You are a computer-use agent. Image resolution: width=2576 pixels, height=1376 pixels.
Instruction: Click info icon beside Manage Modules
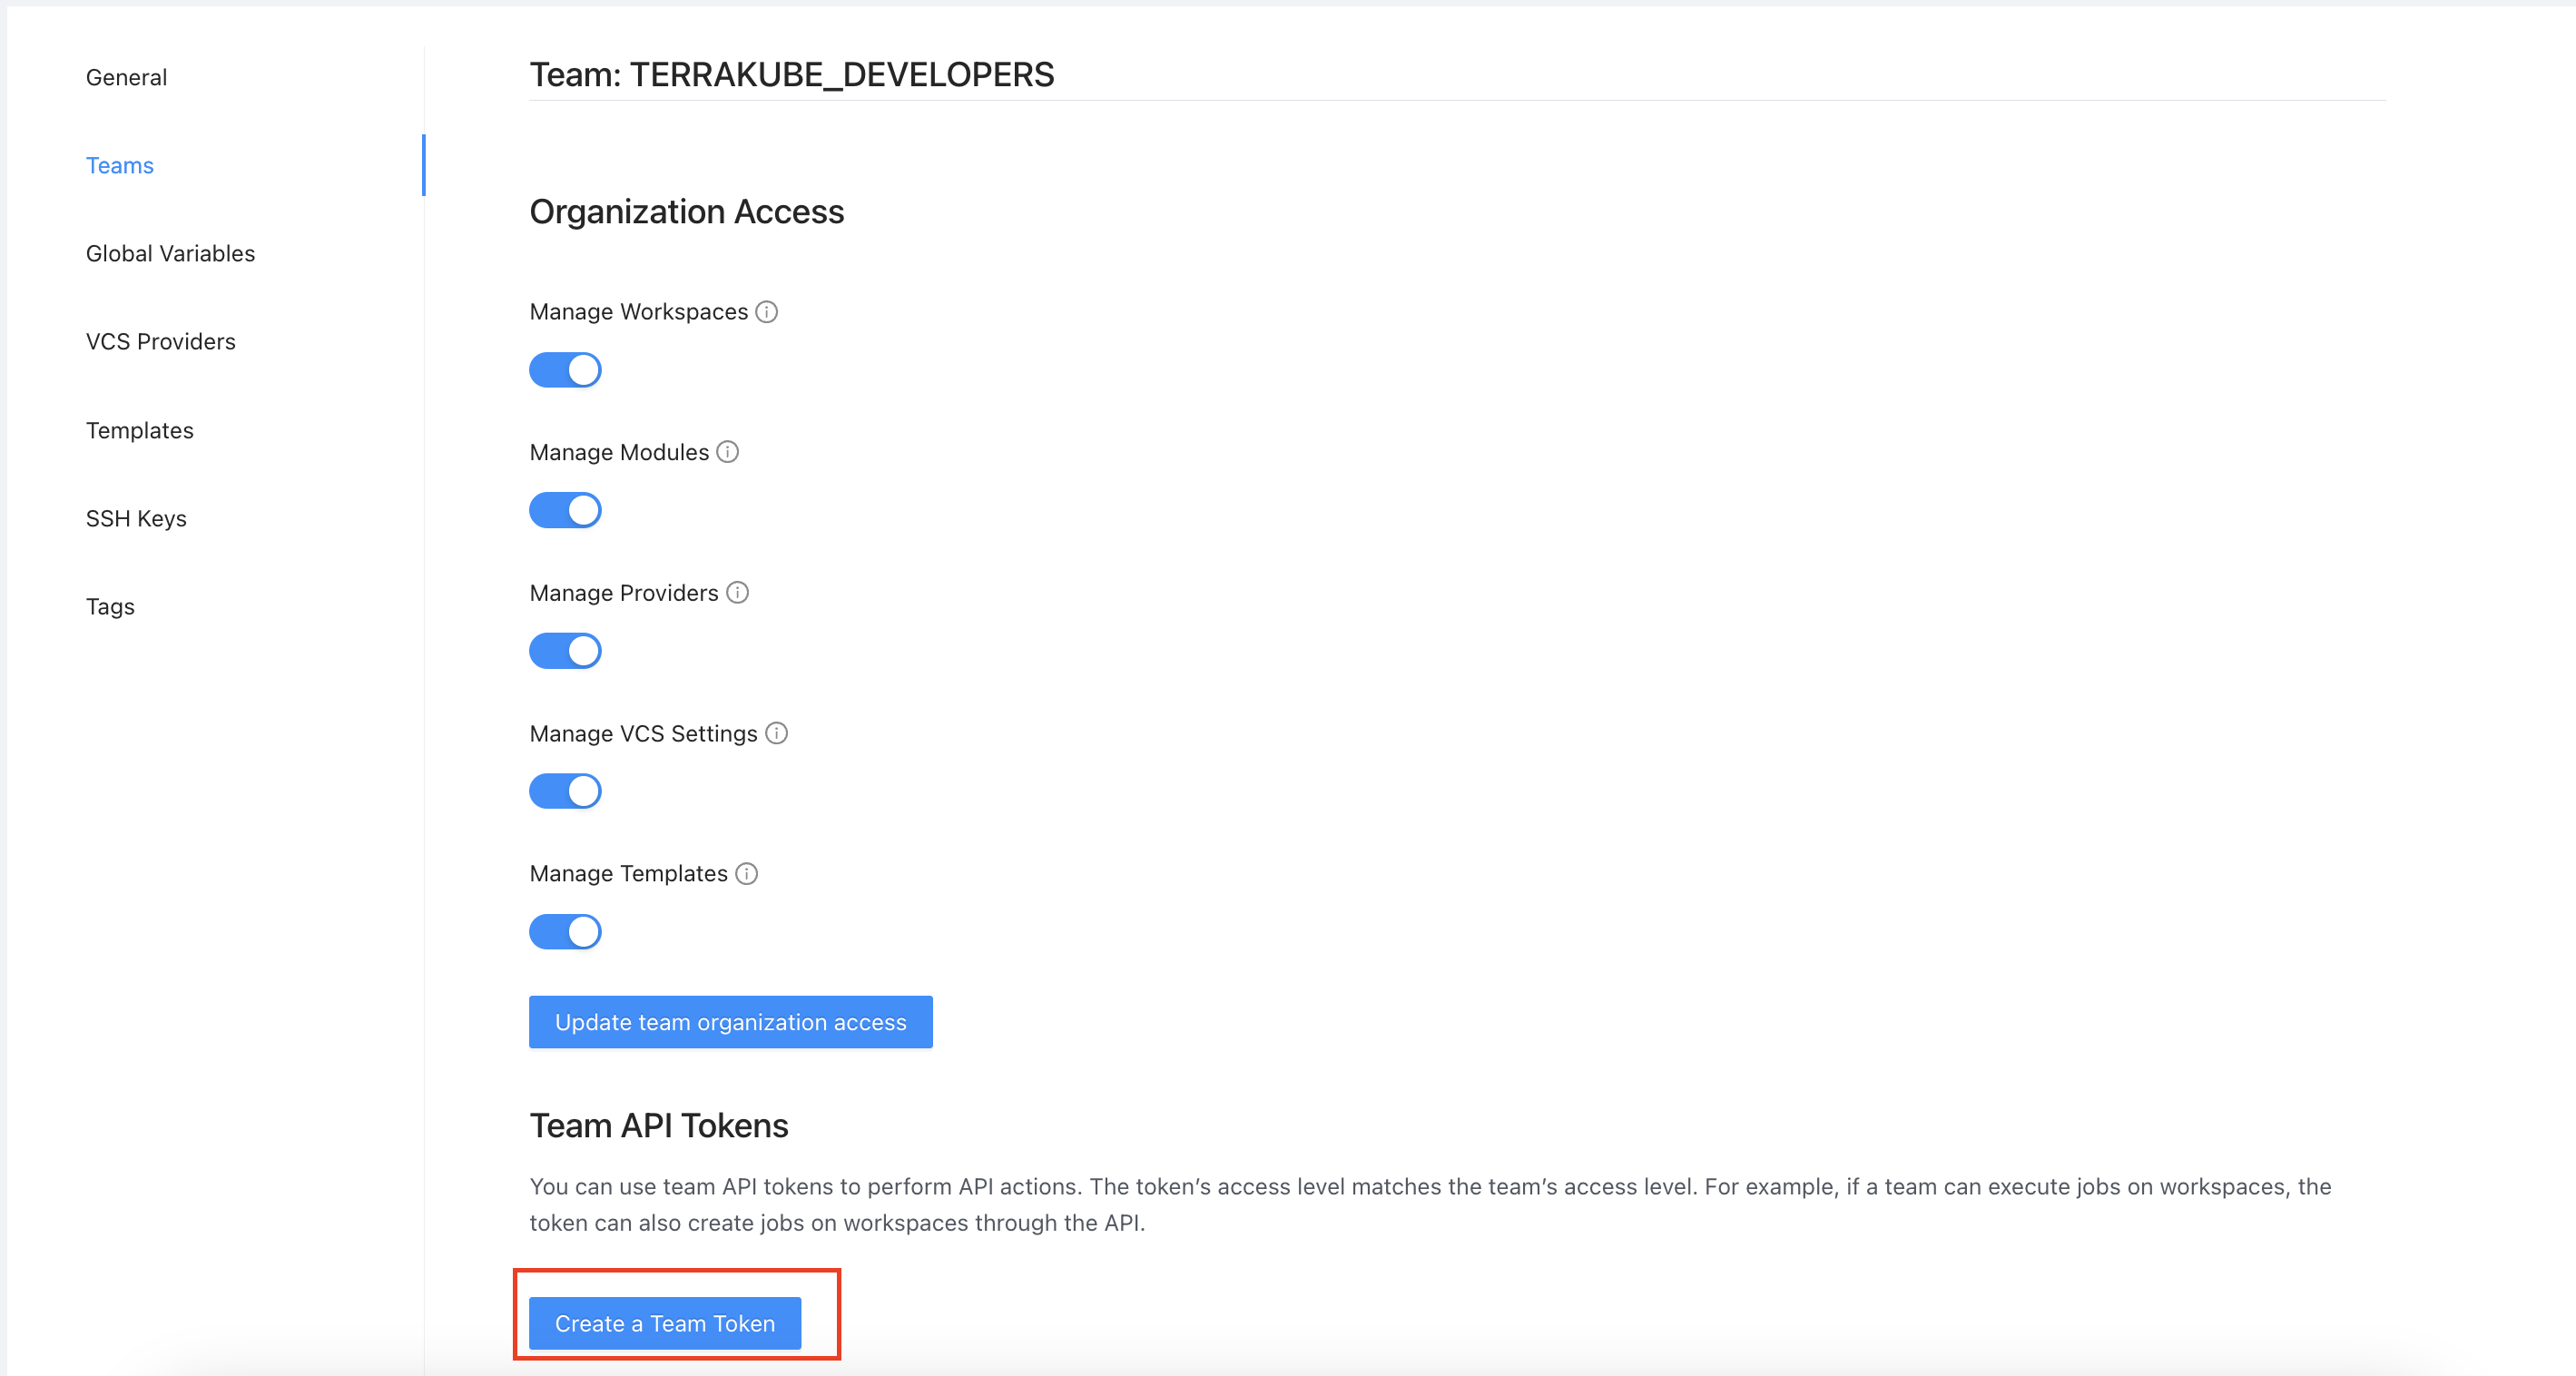728,452
